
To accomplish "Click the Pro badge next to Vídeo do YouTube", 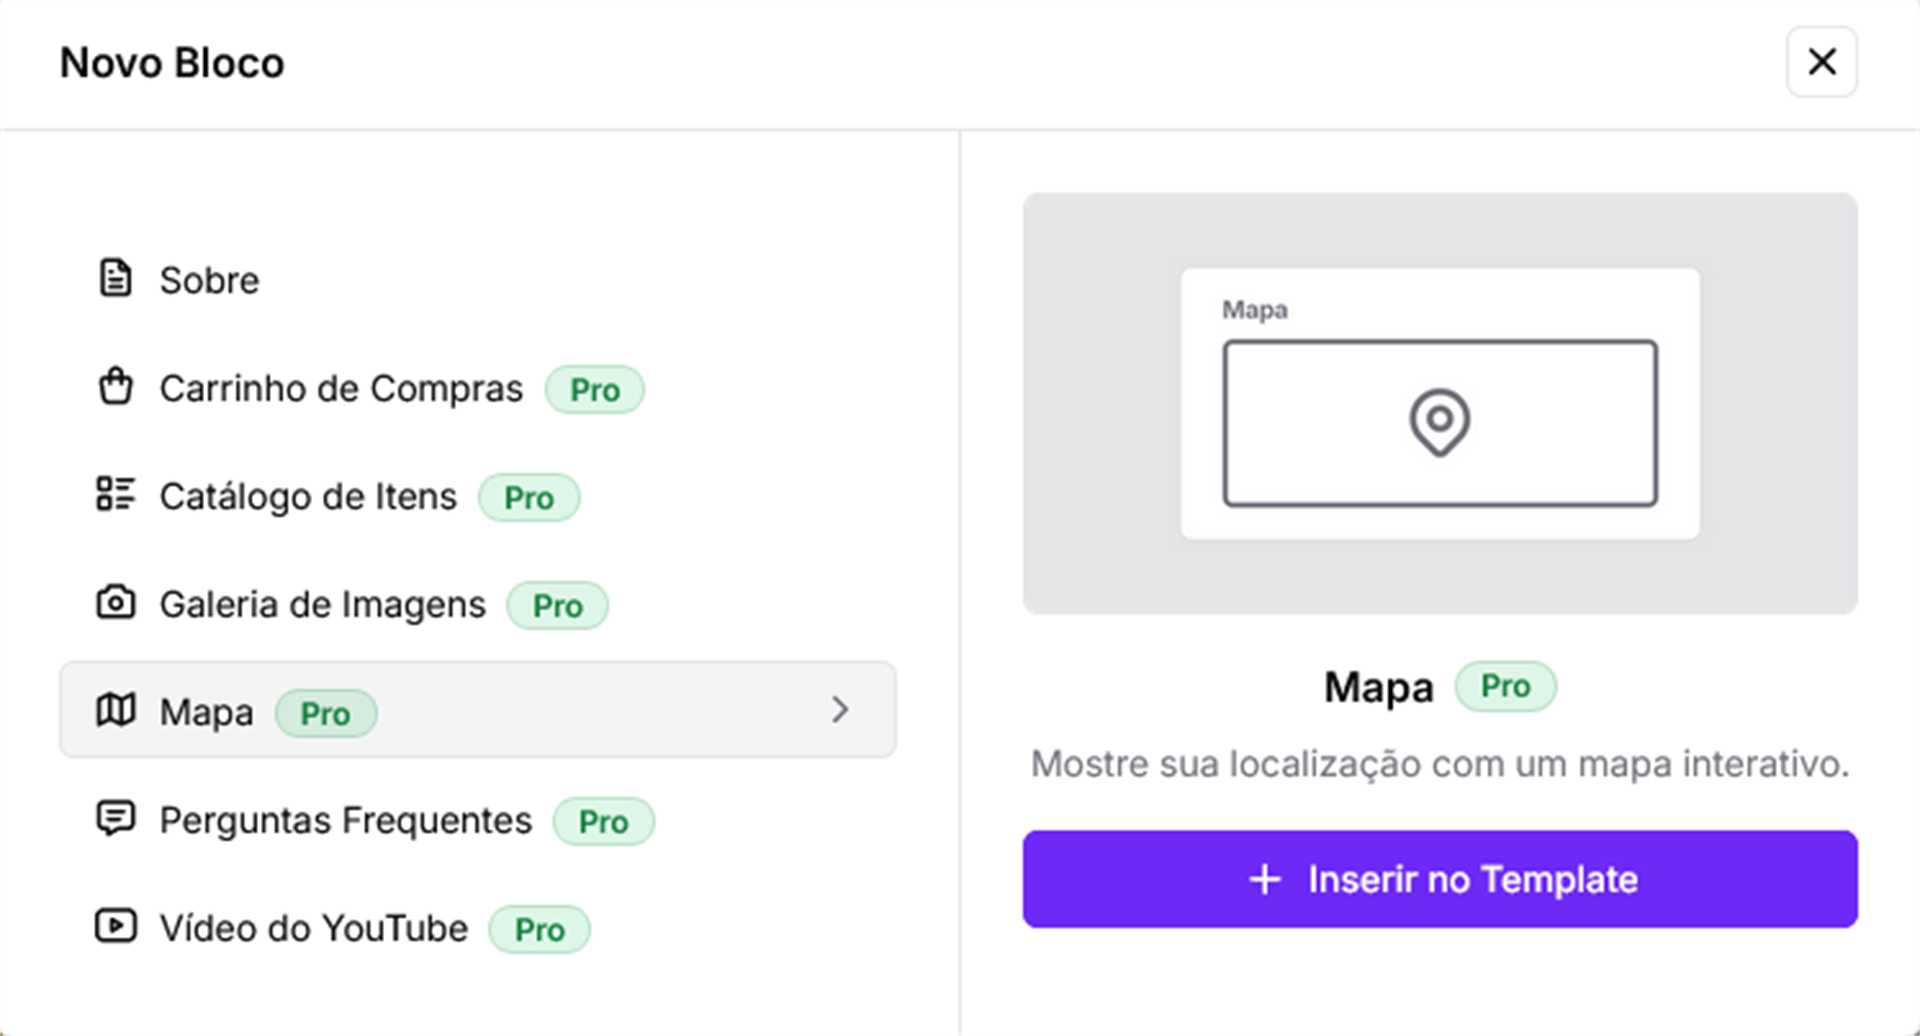I will pos(539,930).
